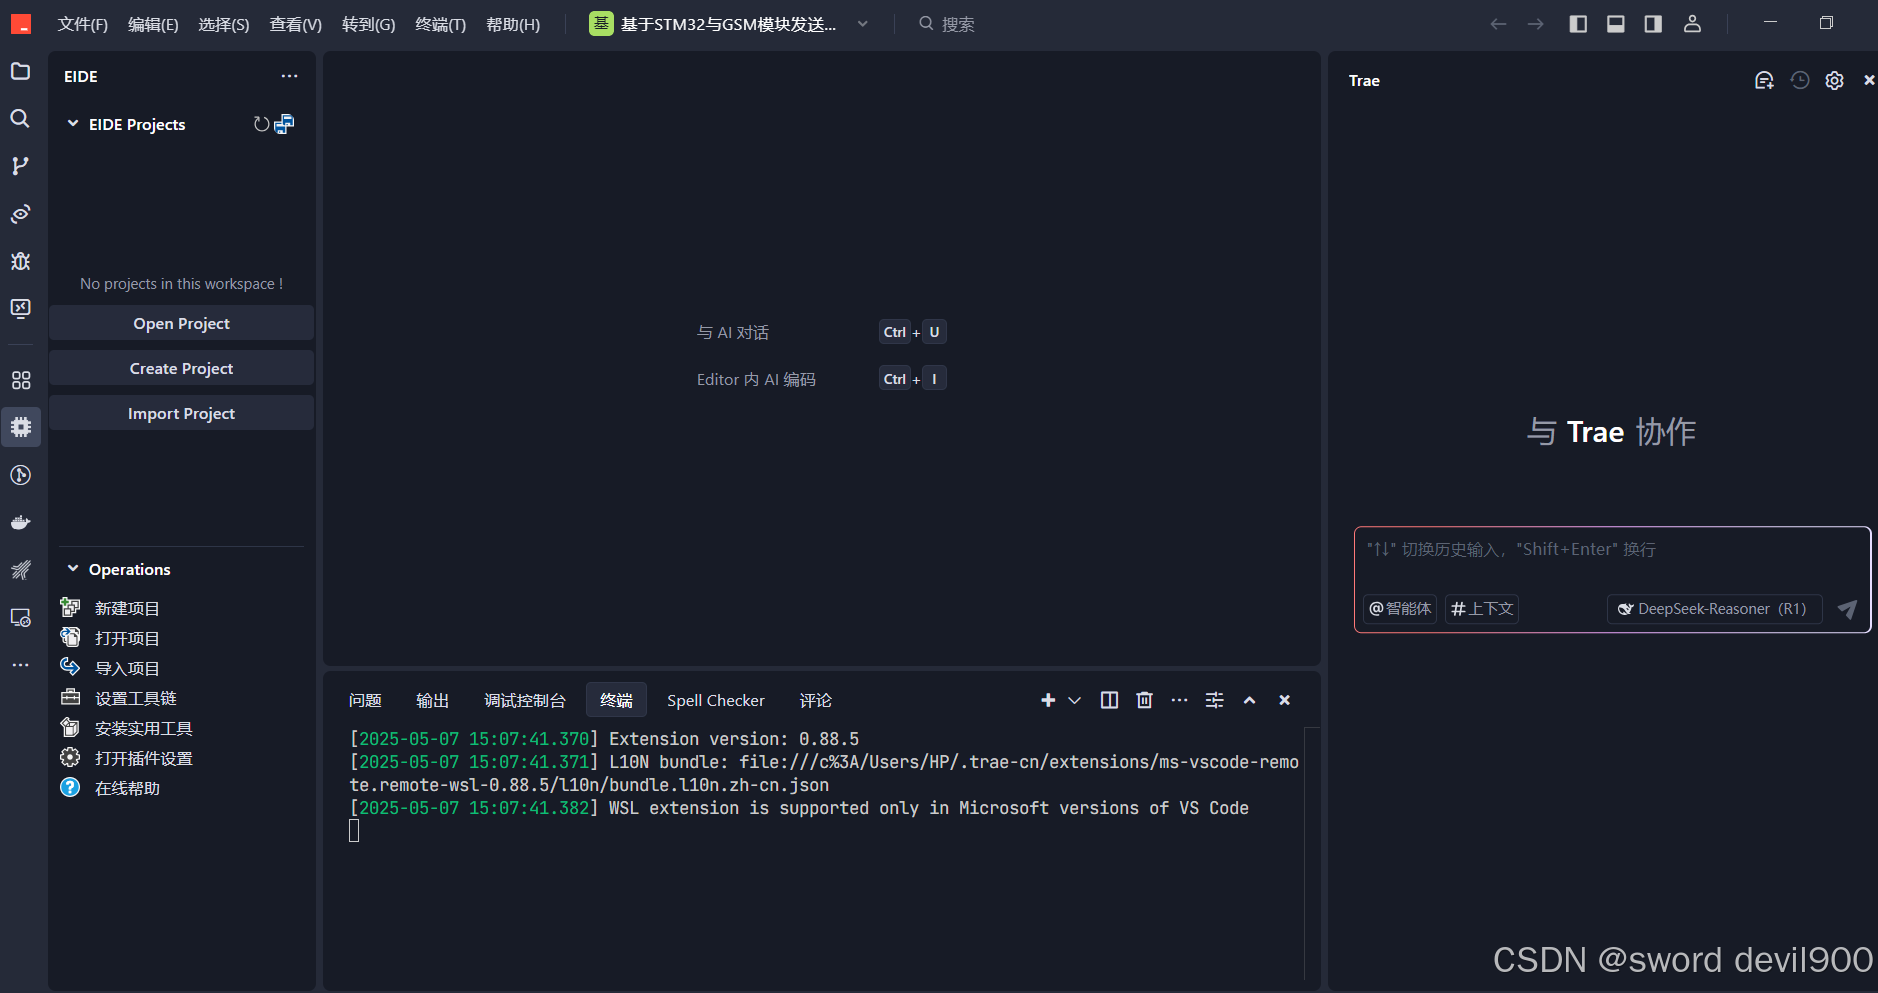Screen dimensions: 1878x993
Task: Open the account user icon in title bar
Action: pos(1692,24)
